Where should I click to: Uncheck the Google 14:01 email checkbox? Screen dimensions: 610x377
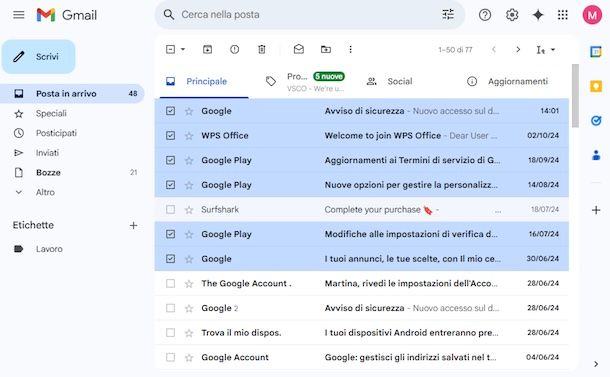[x=170, y=111]
